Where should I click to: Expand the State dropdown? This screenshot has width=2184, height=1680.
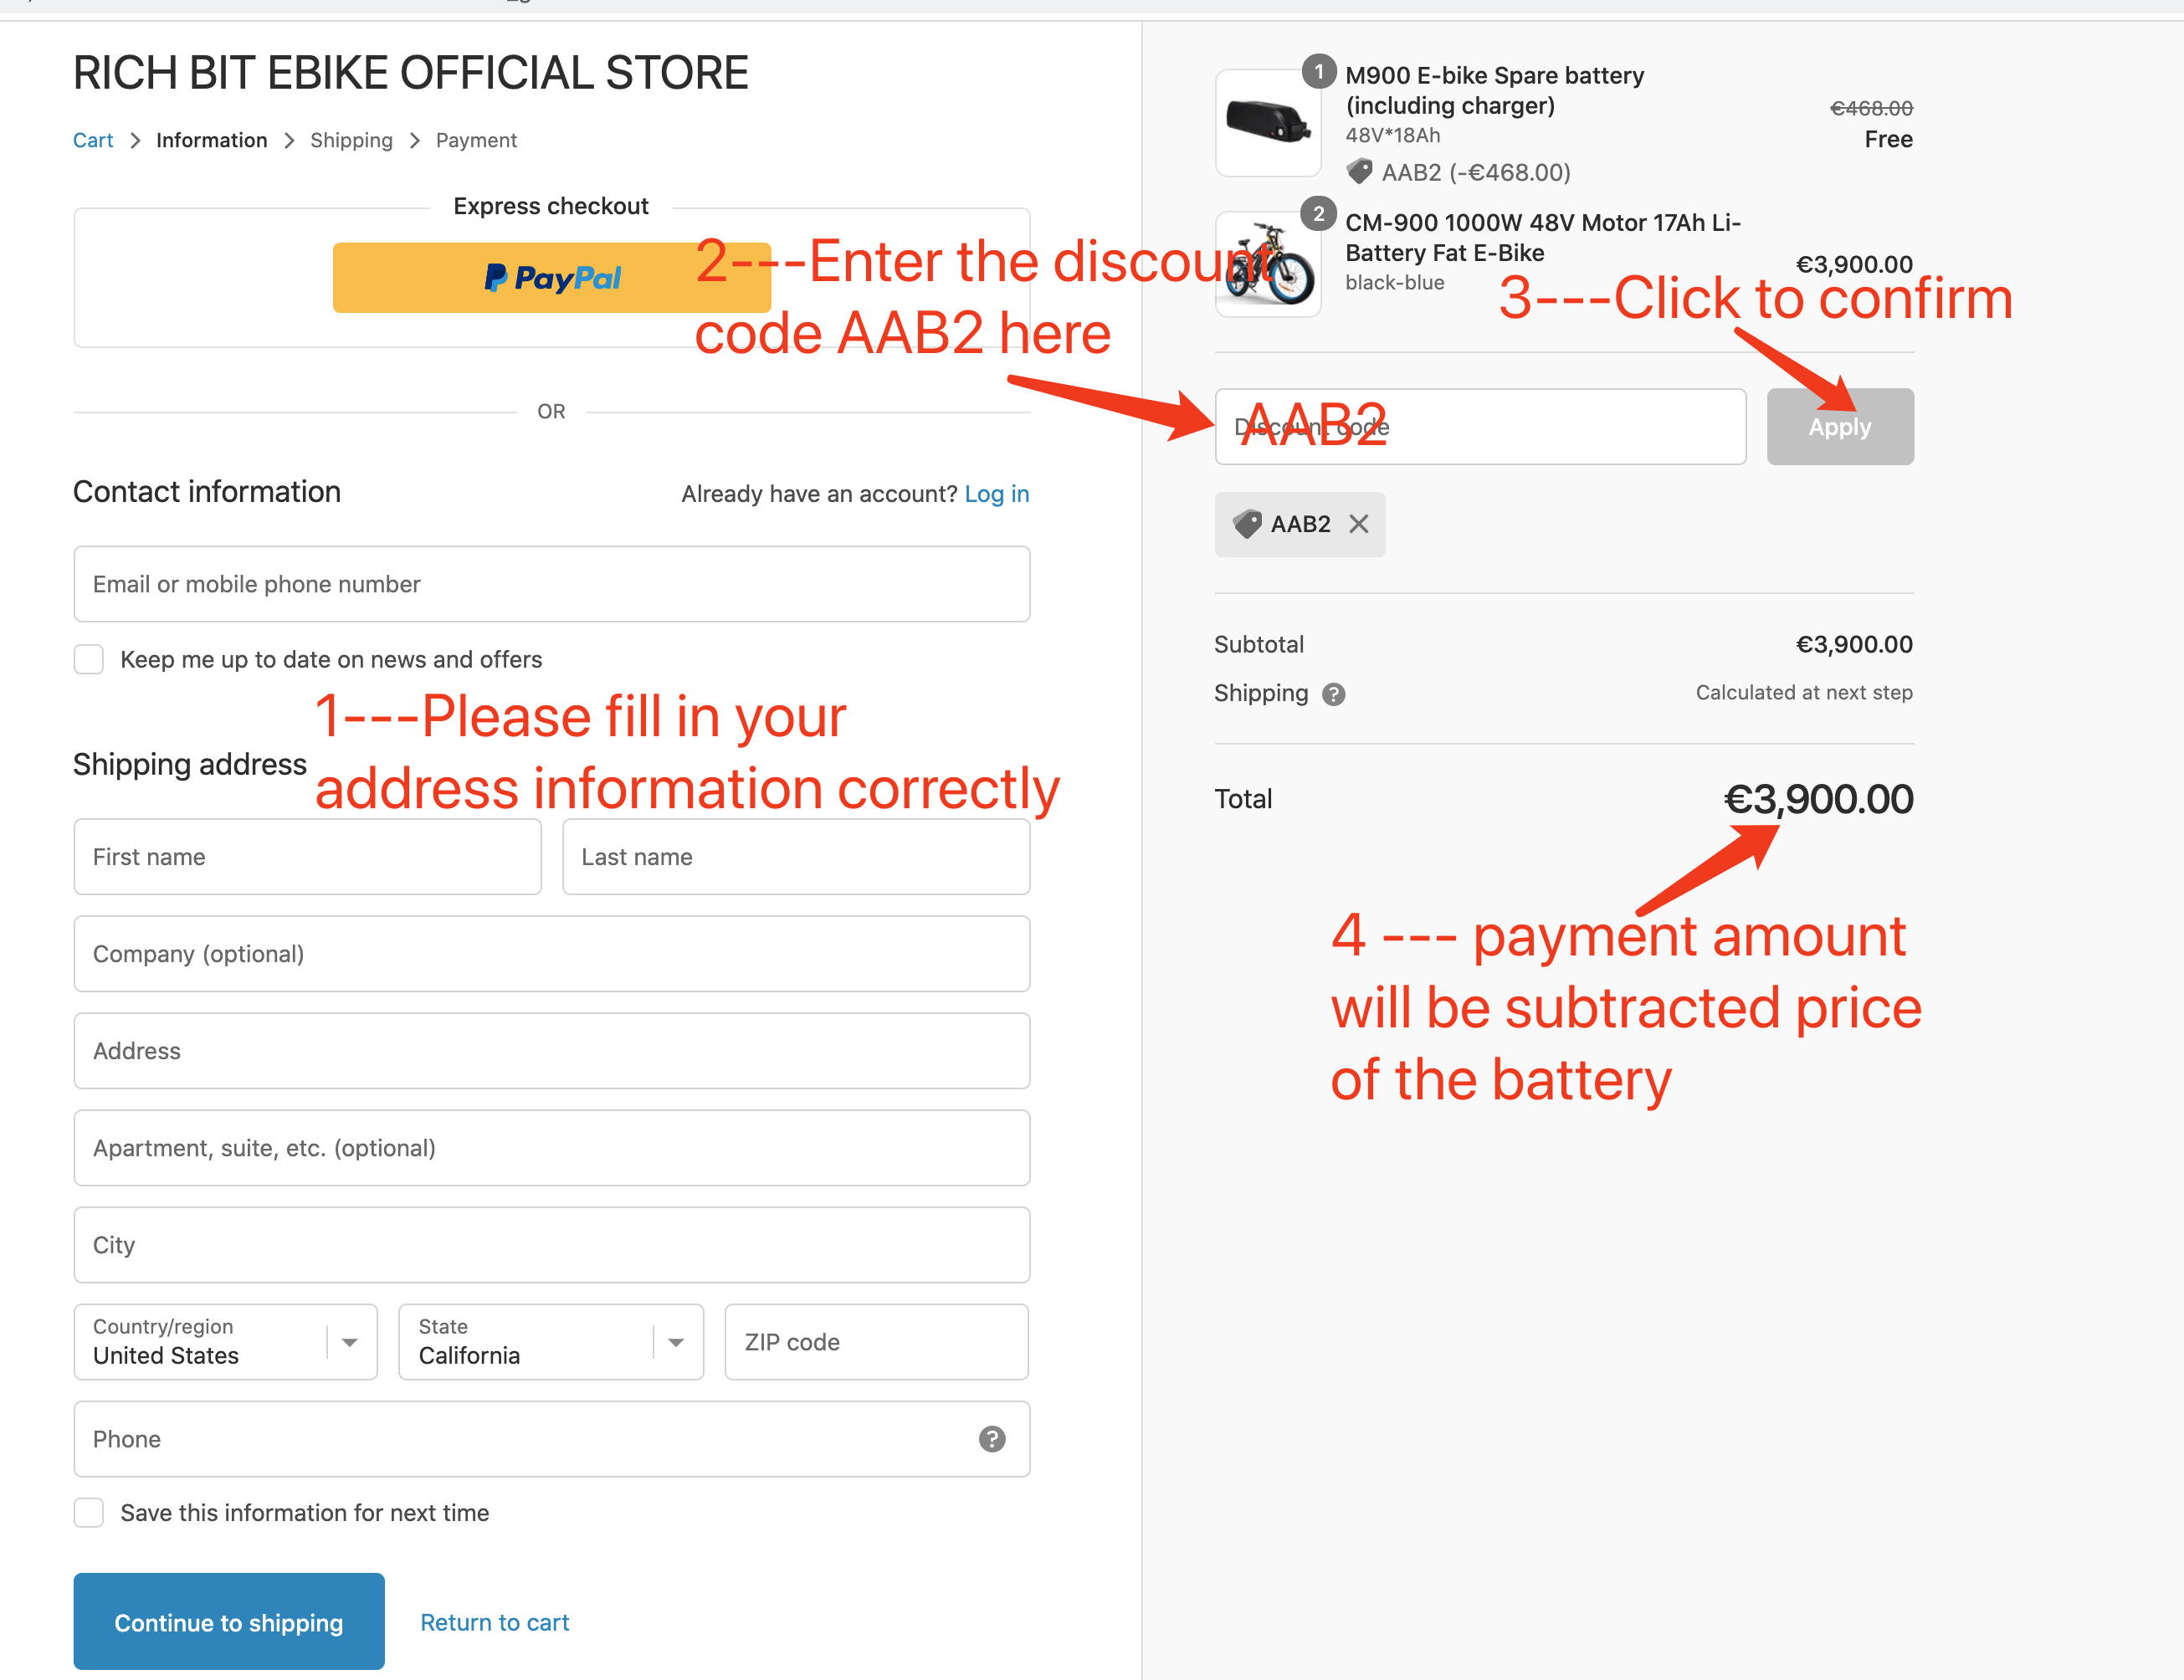tap(551, 1342)
